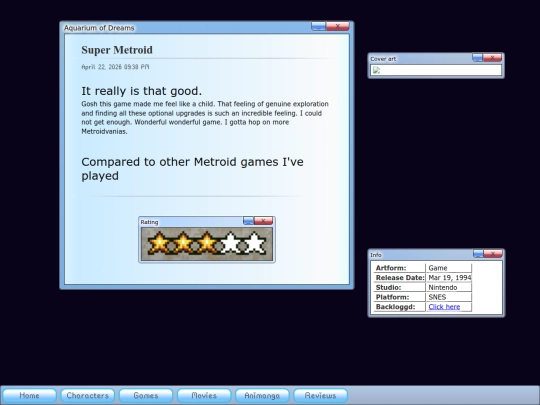The height and width of the screenshot is (405, 540).
Task: Click the 'Nintendo' studio cell
Action: tap(449, 287)
